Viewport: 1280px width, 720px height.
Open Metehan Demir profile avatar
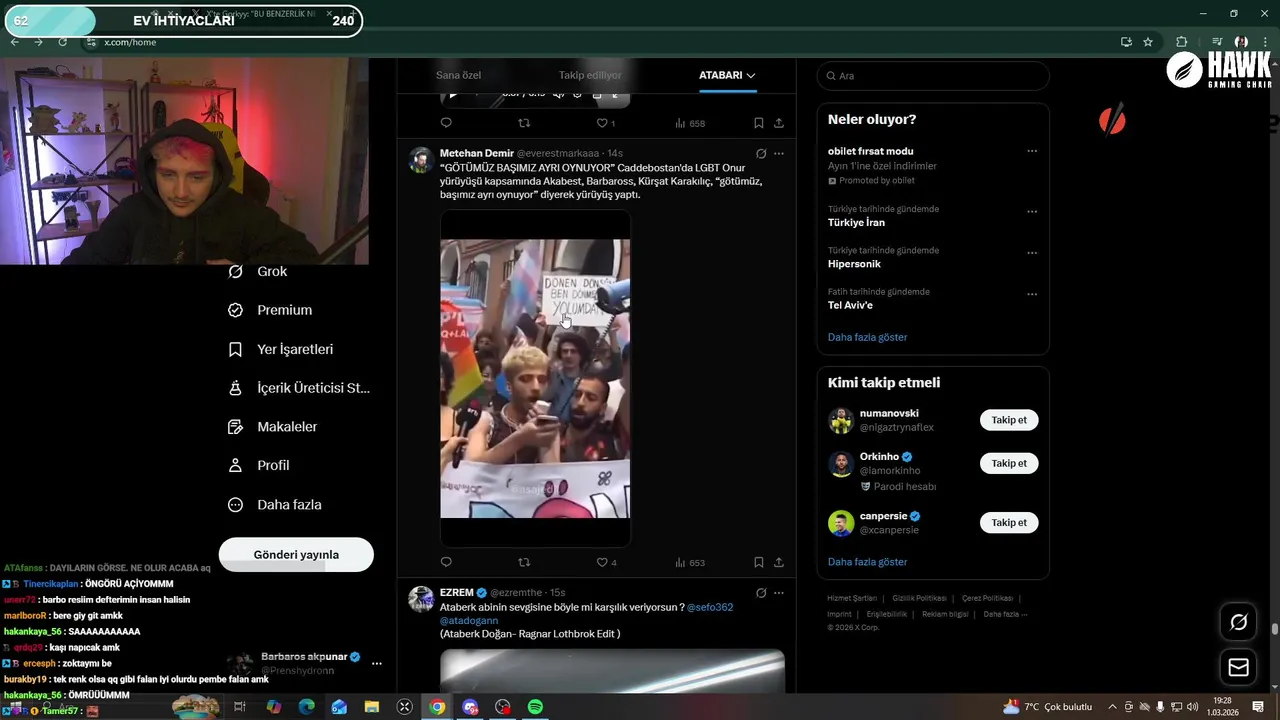pos(421,160)
